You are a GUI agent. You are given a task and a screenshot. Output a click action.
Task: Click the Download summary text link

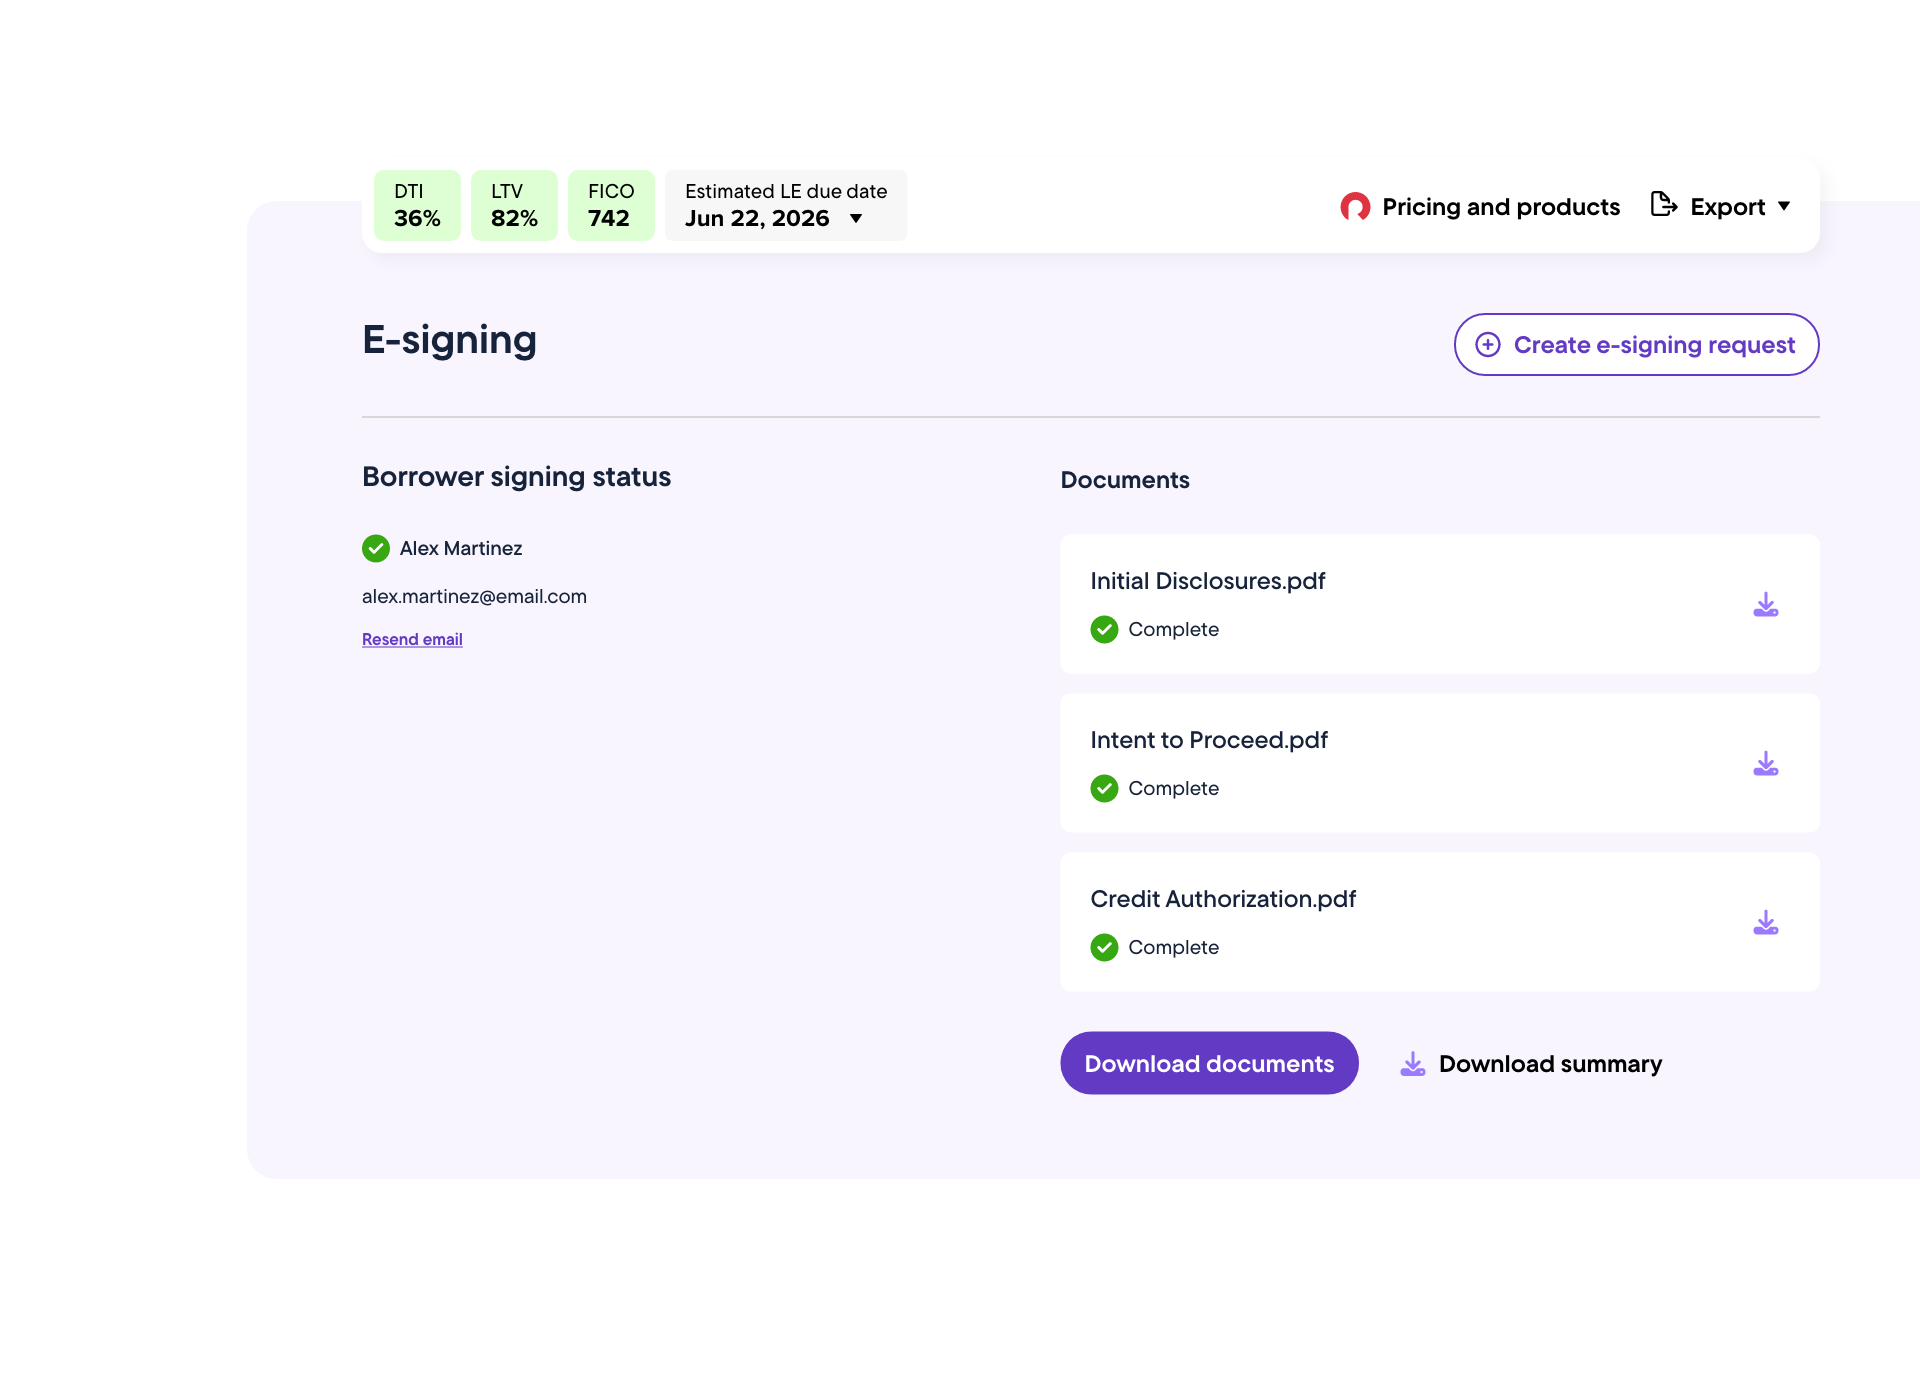click(1550, 1064)
